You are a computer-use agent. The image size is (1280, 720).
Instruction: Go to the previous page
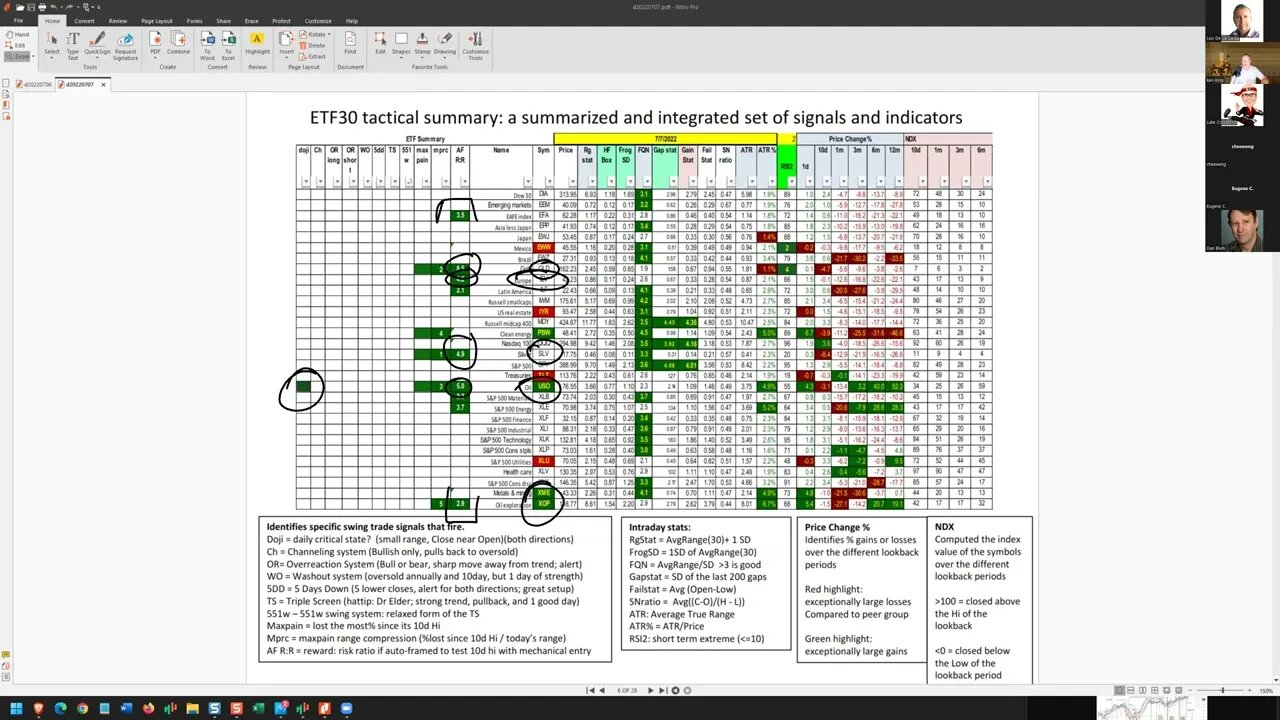(x=601, y=690)
